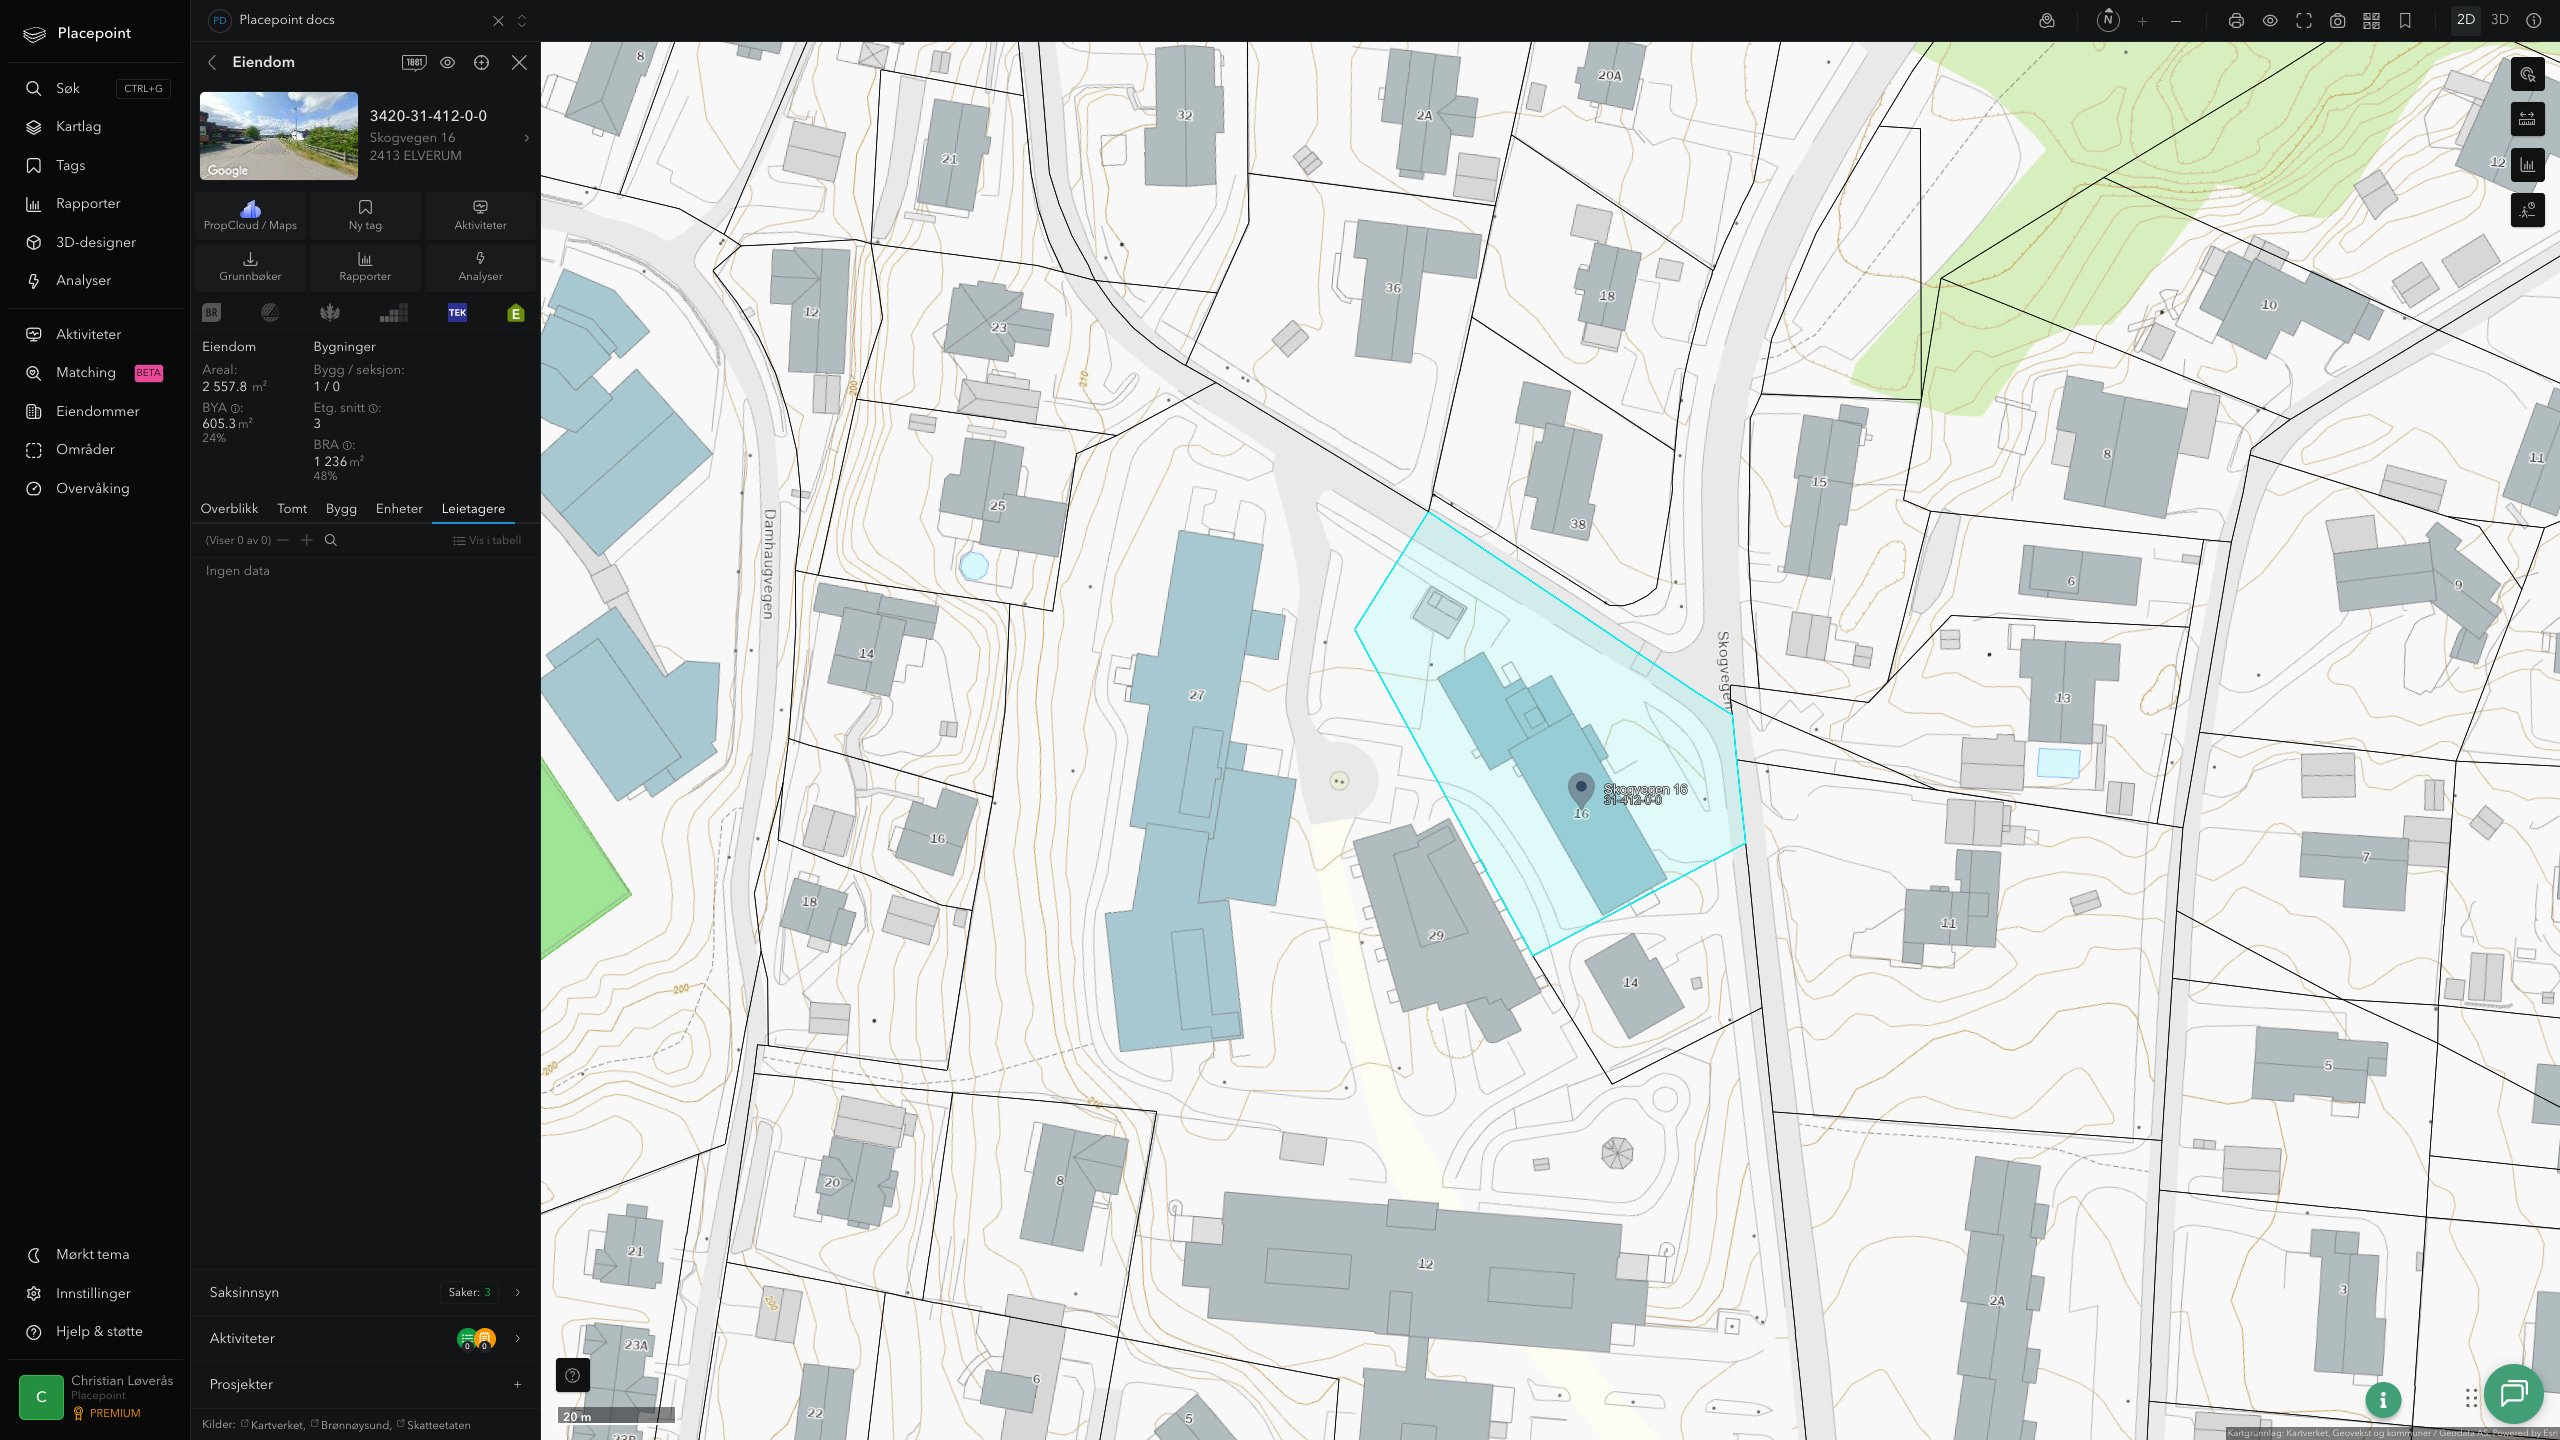Open the measure tool on right edge

click(2528, 119)
